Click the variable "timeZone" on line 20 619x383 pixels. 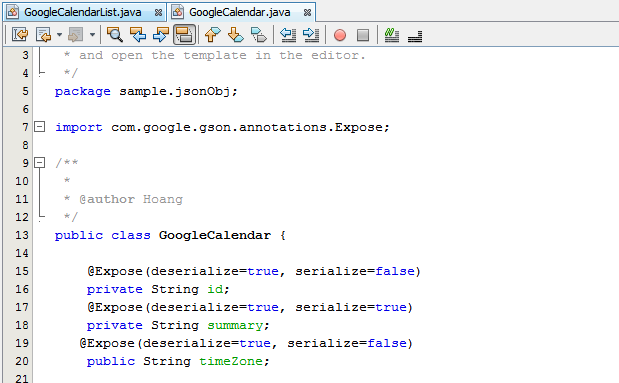pos(231,361)
